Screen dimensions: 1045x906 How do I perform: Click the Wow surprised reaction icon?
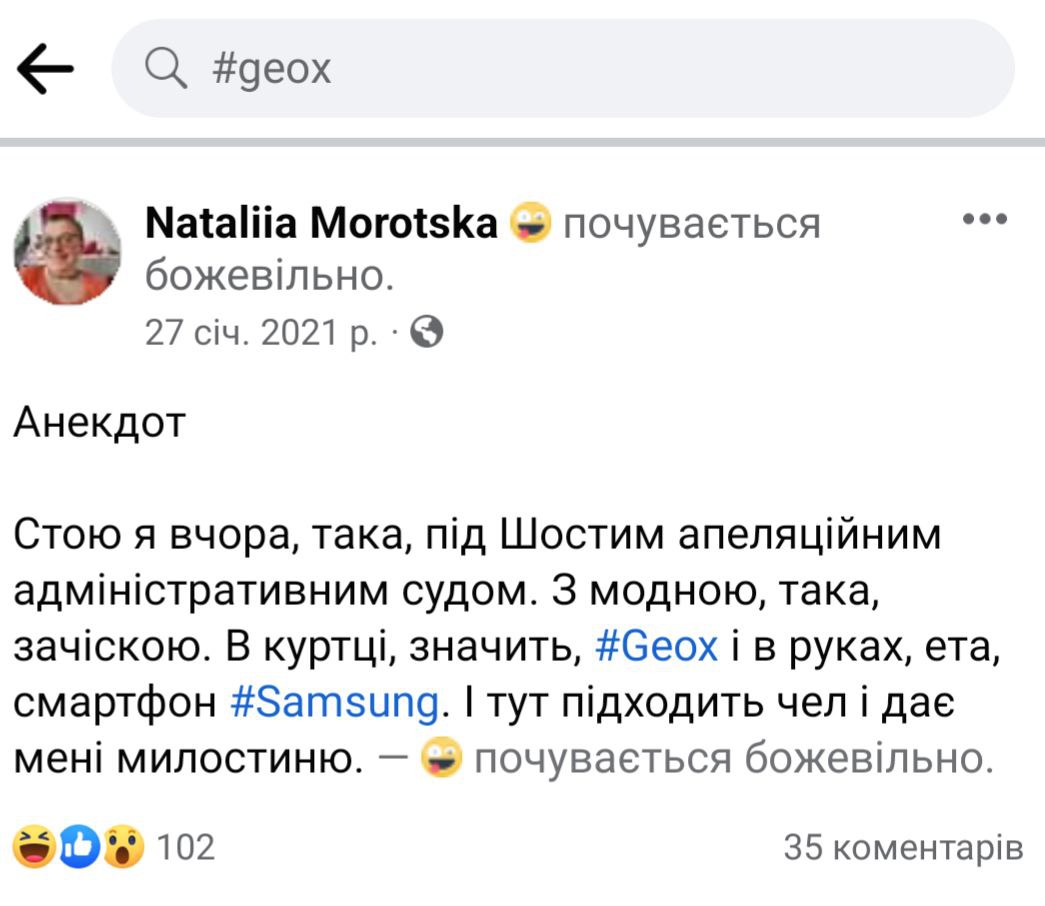pos(124,848)
